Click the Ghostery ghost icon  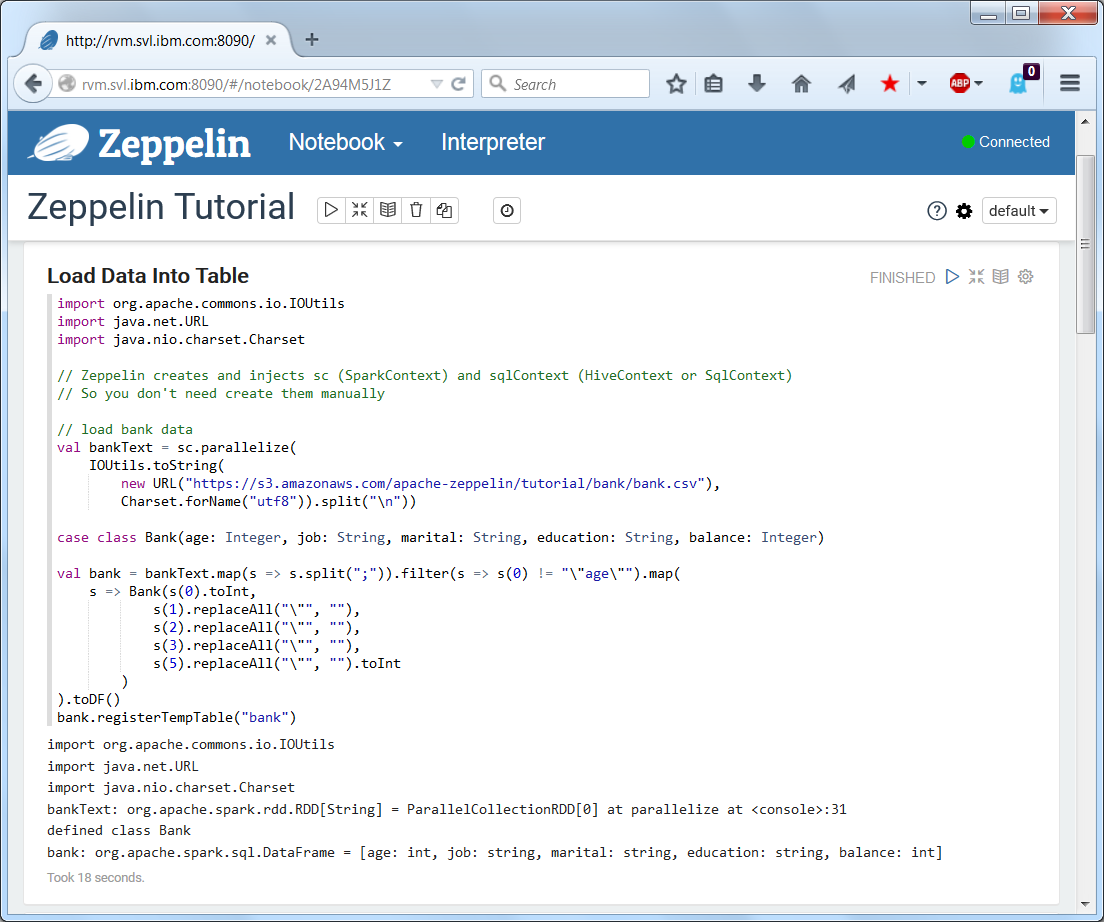coord(1019,83)
